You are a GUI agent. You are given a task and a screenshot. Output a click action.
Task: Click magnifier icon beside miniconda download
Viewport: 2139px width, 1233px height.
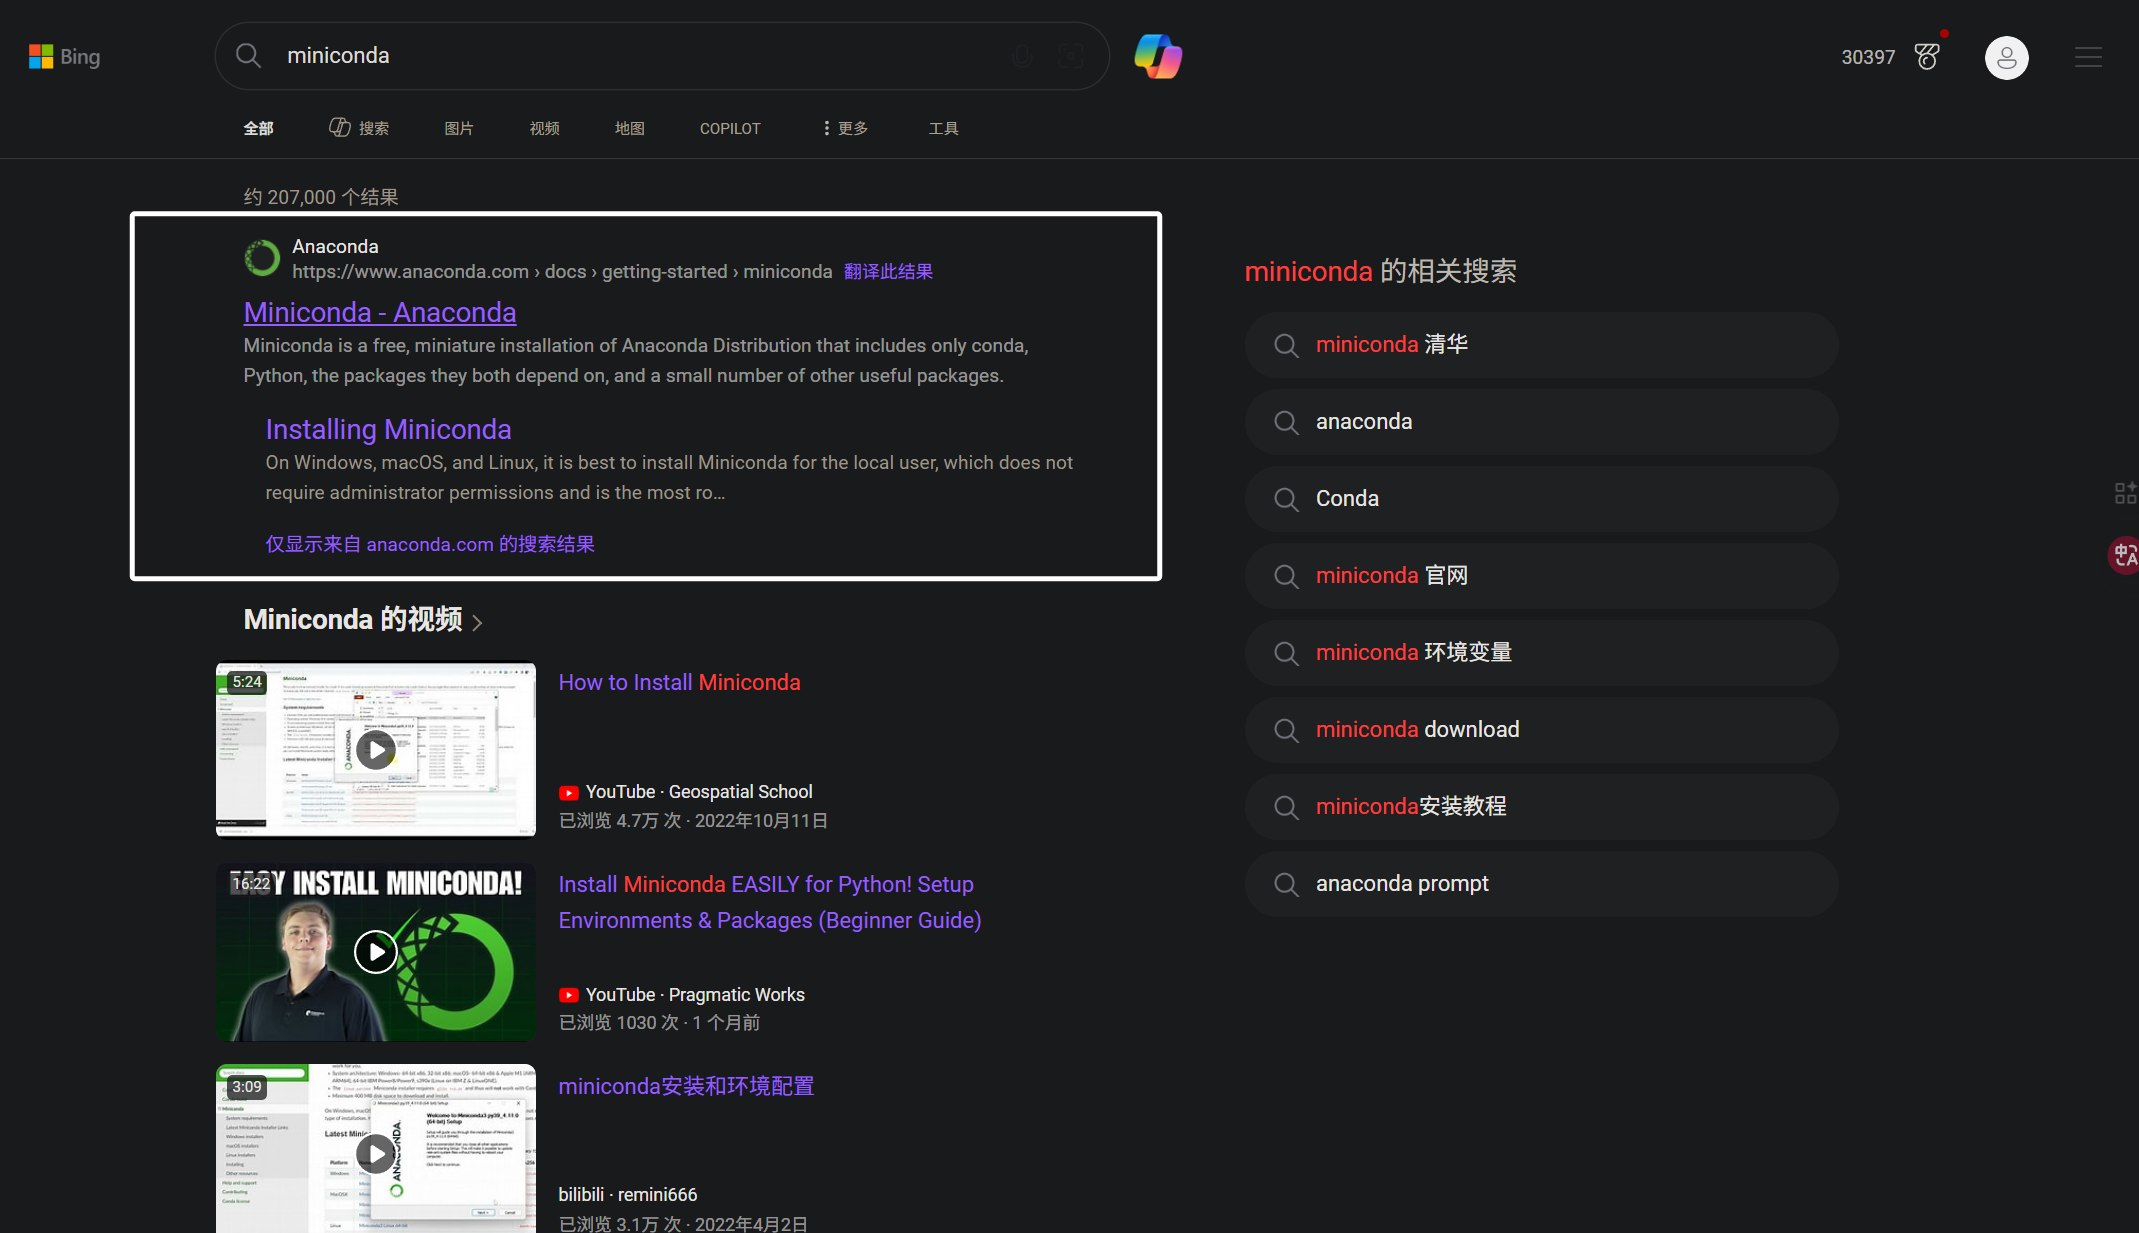tap(1286, 731)
